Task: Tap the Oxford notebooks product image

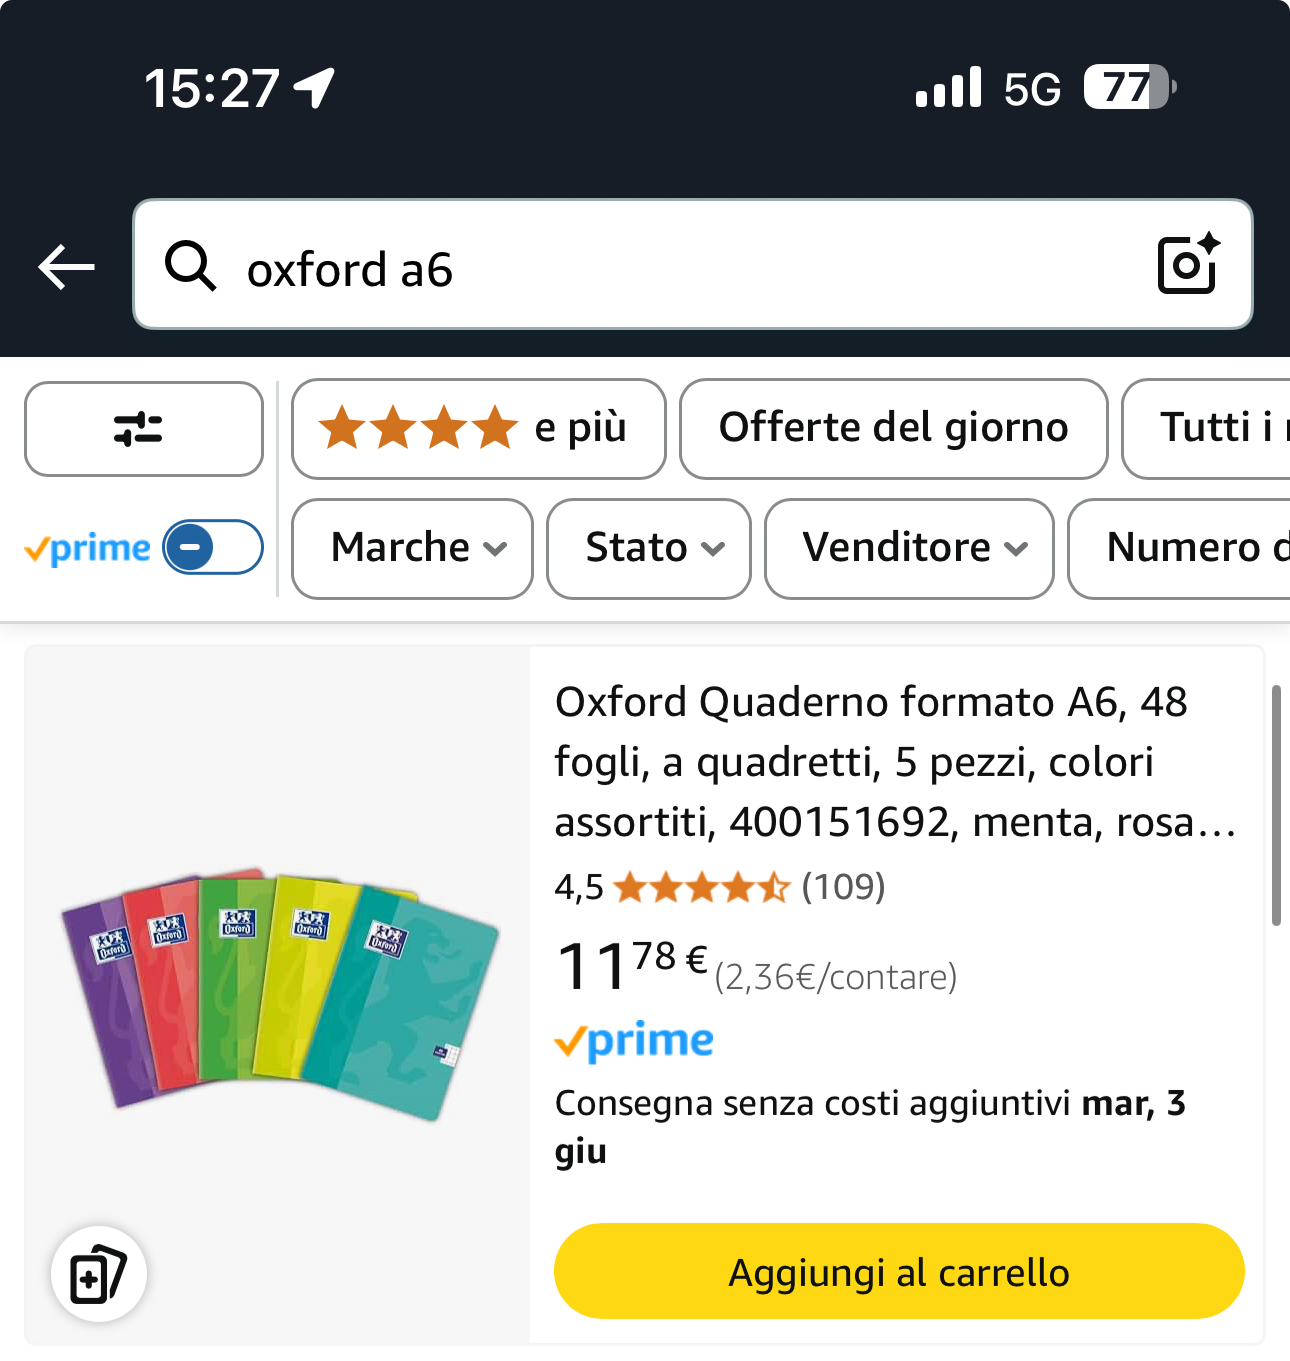Action: click(278, 994)
